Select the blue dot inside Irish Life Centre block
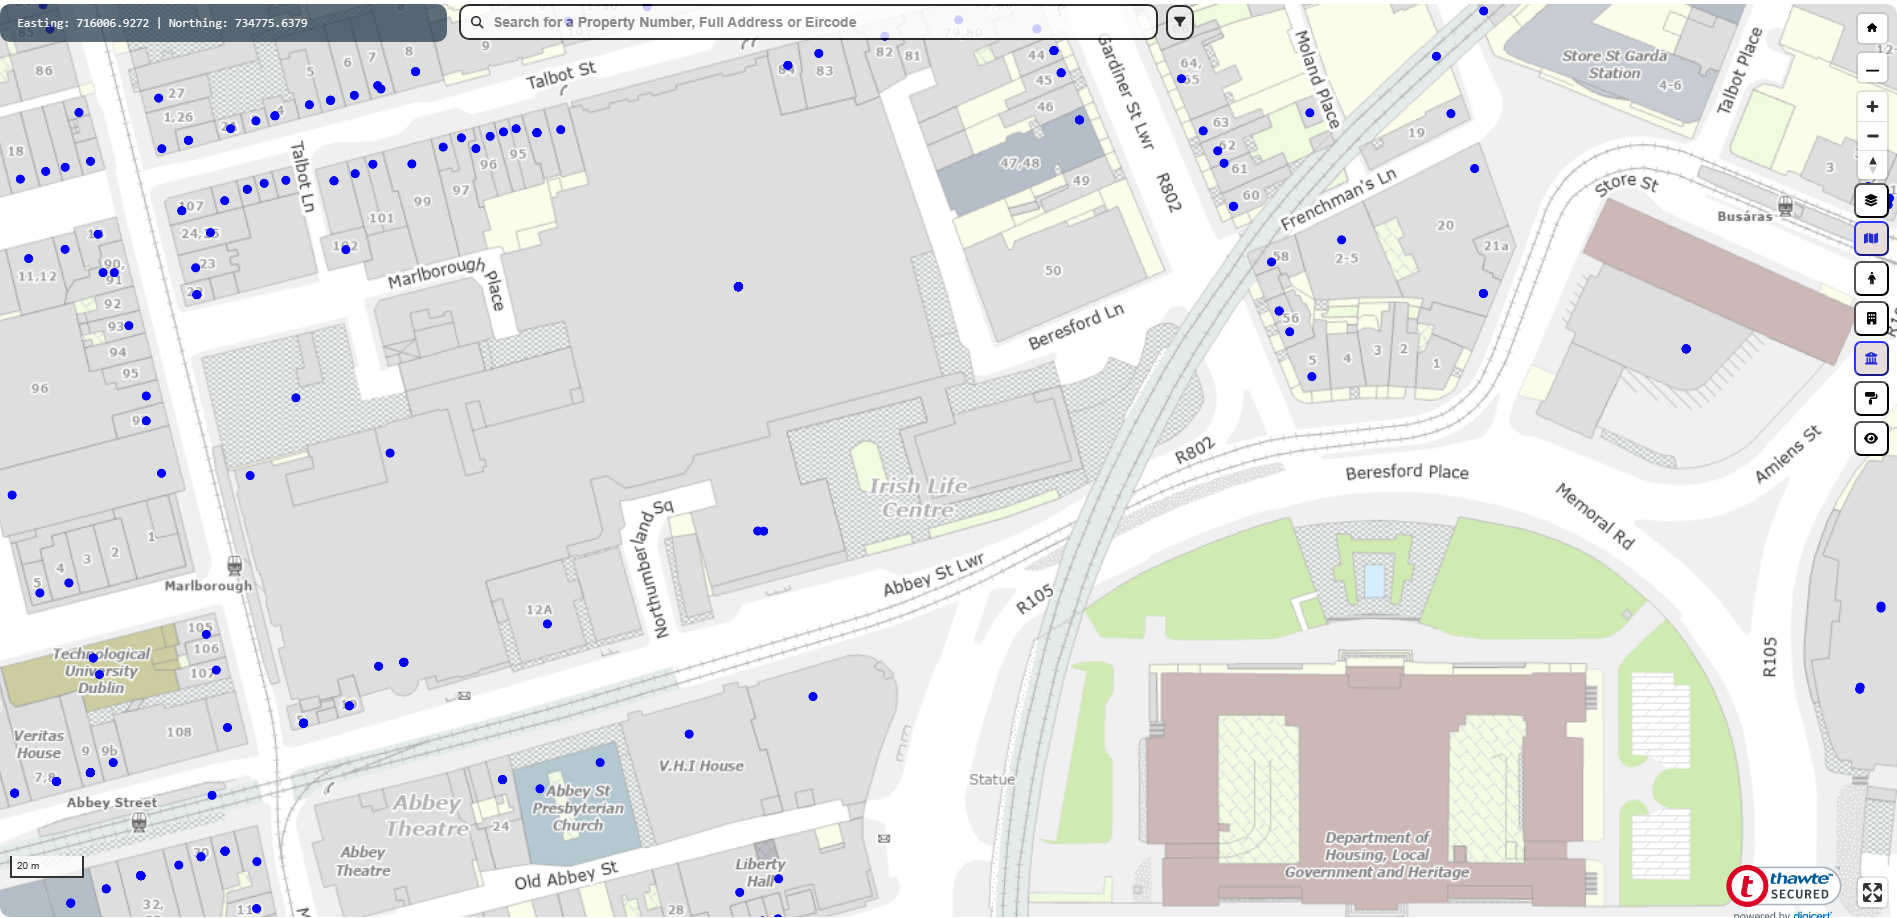Viewport: 1897px width, 918px height. coord(760,531)
